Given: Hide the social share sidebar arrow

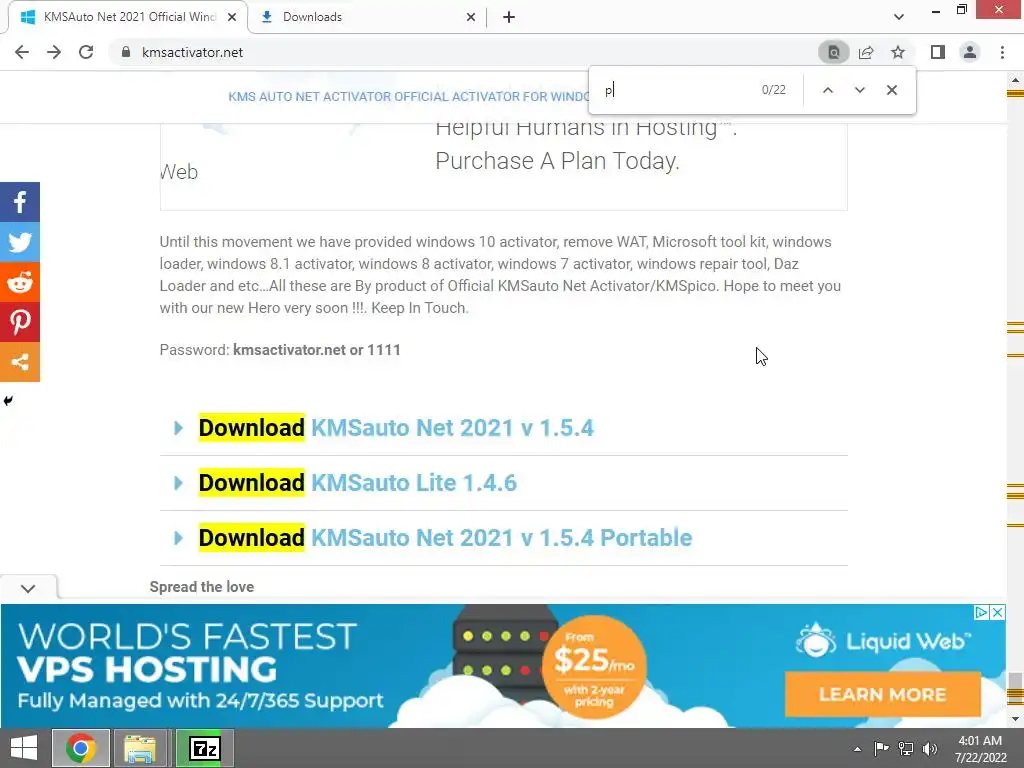Looking at the screenshot, I should click(8, 400).
